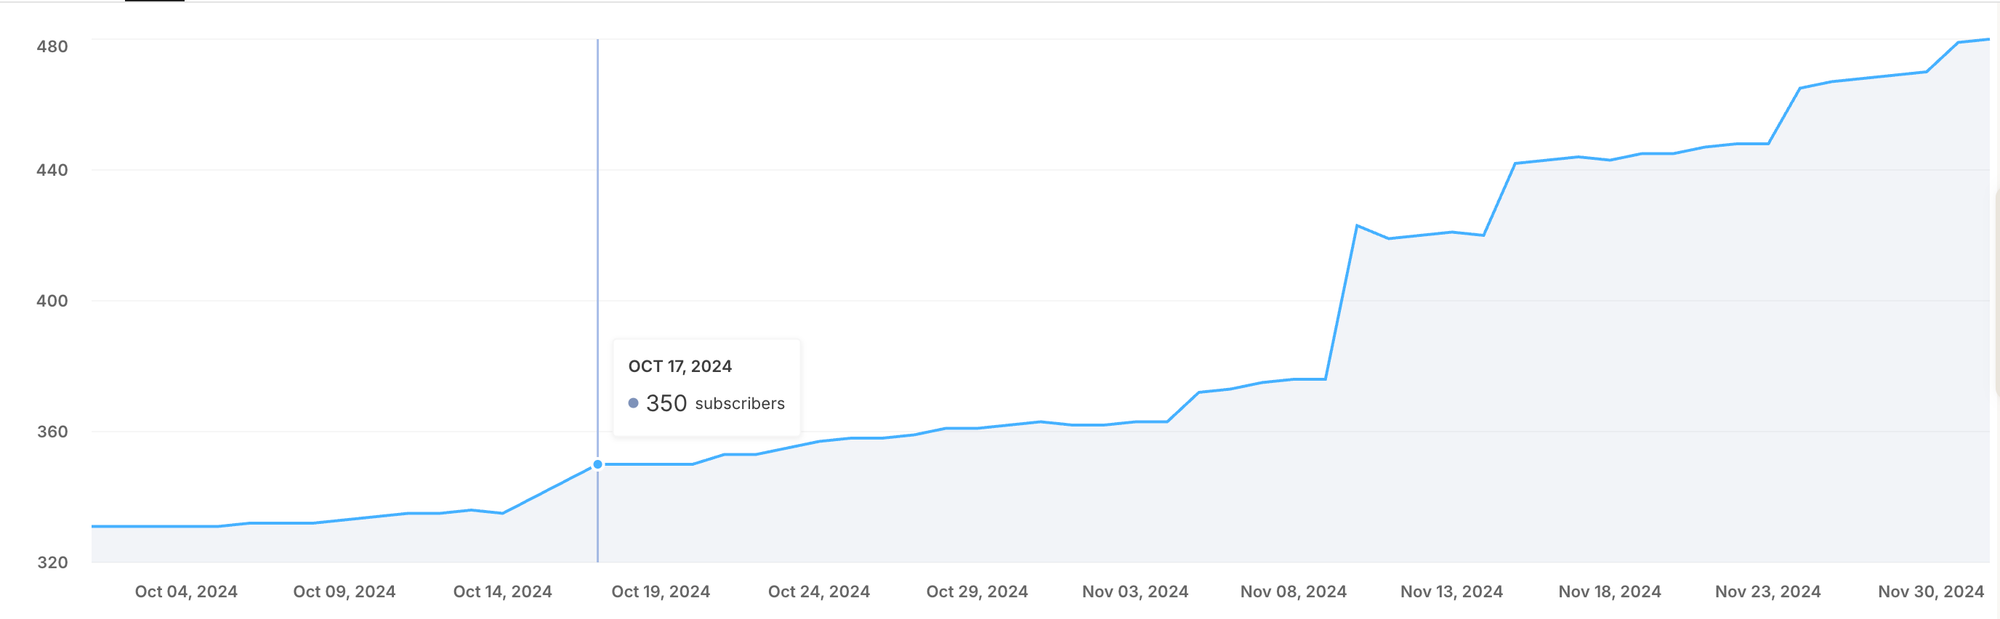Click the "Nov 03, 2024" date label
The image size is (2000, 619).
pyautogui.click(x=1135, y=591)
